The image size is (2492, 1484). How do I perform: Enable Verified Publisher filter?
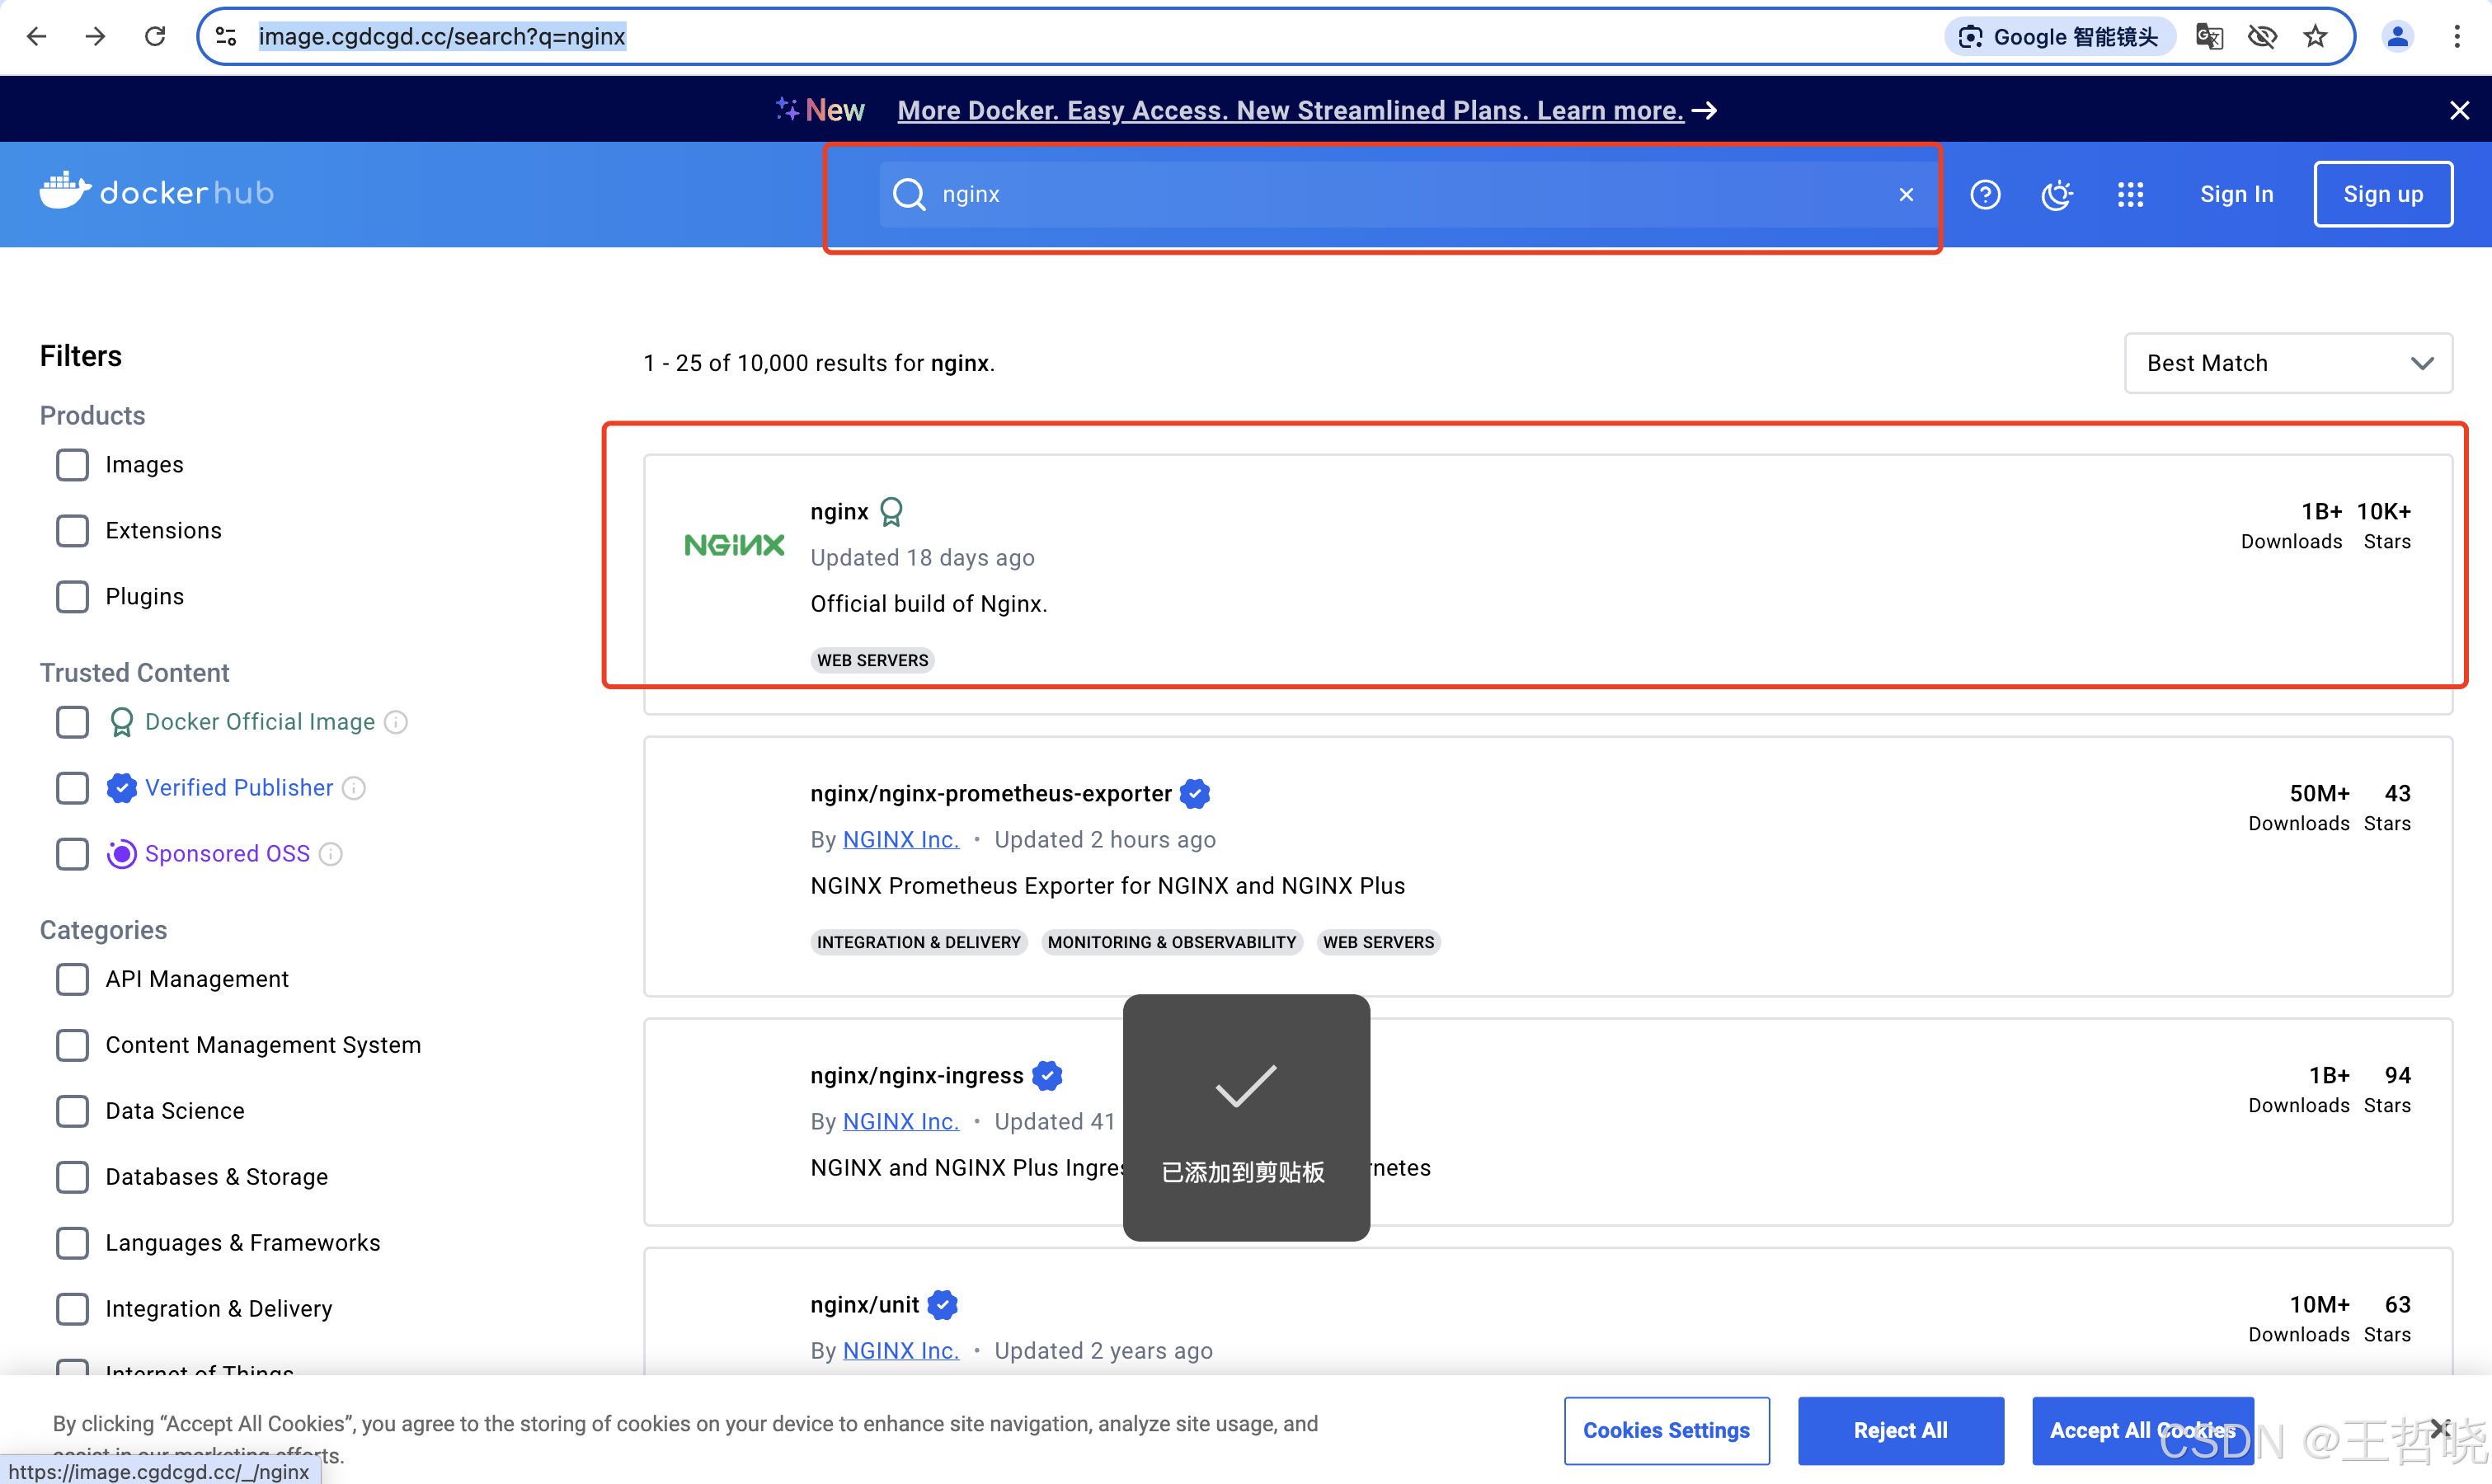[x=72, y=788]
